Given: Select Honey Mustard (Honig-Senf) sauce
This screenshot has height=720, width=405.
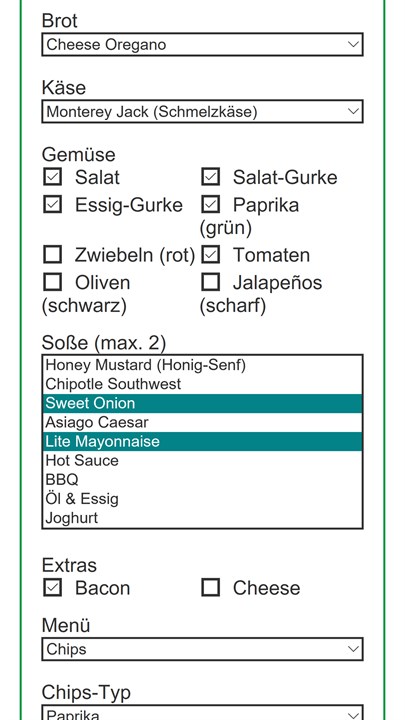Looking at the screenshot, I should (202, 365).
